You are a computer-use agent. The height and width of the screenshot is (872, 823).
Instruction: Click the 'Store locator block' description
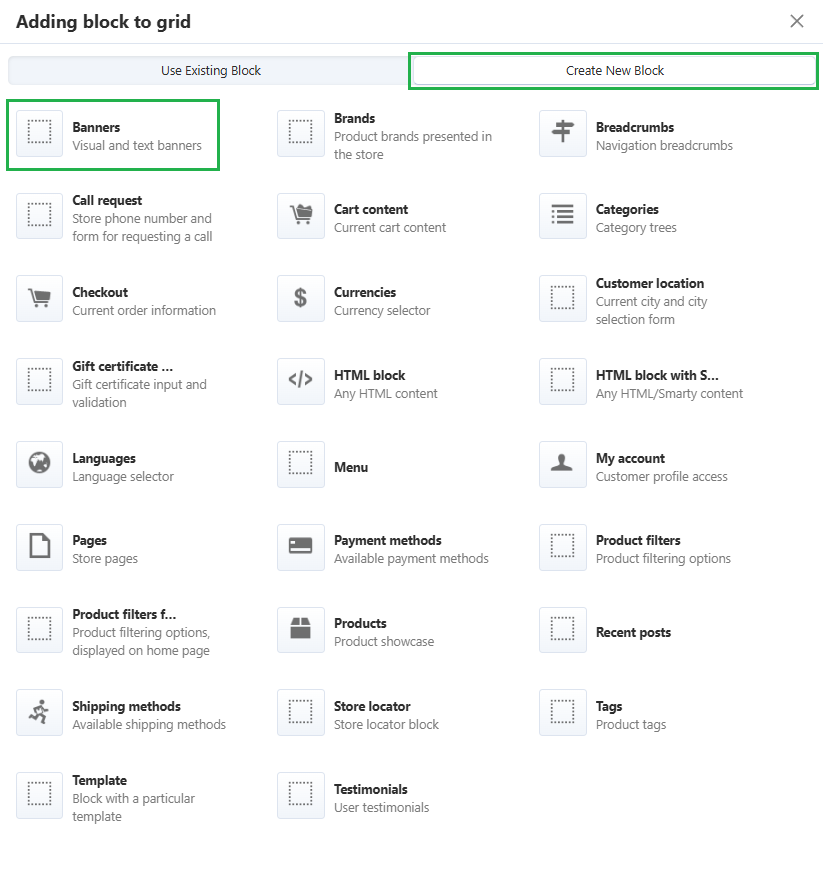tap(386, 725)
